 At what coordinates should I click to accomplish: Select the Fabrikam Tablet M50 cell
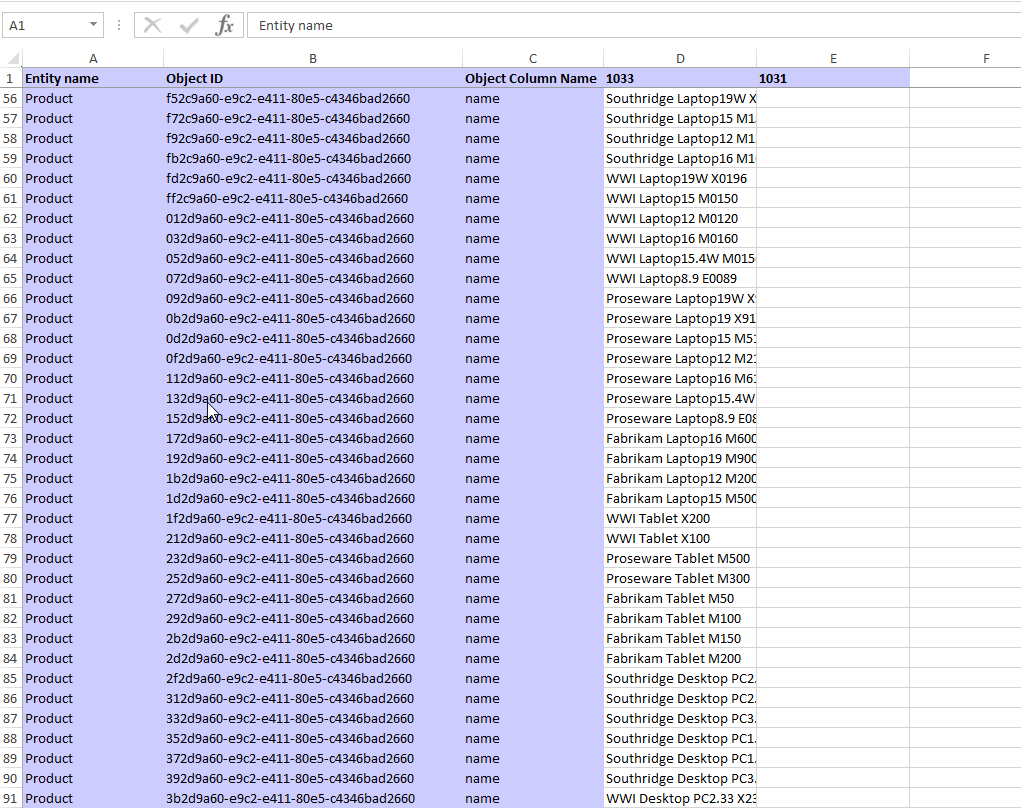pos(680,599)
